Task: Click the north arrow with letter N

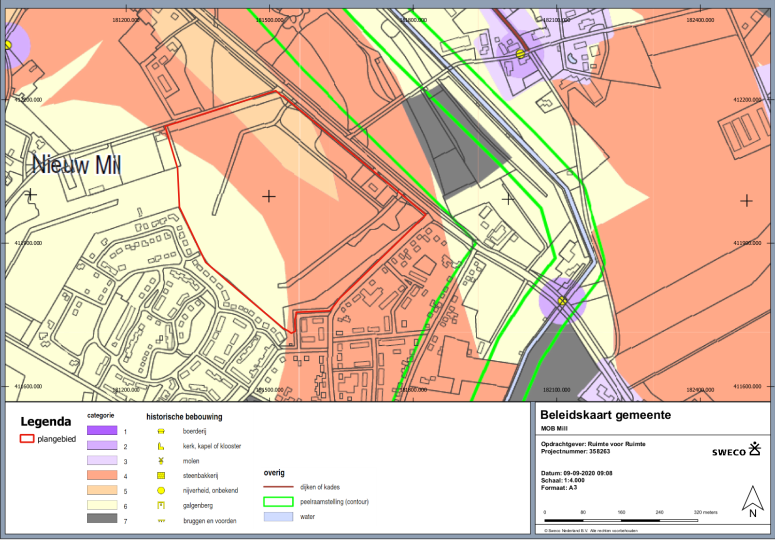Action: click(x=752, y=501)
